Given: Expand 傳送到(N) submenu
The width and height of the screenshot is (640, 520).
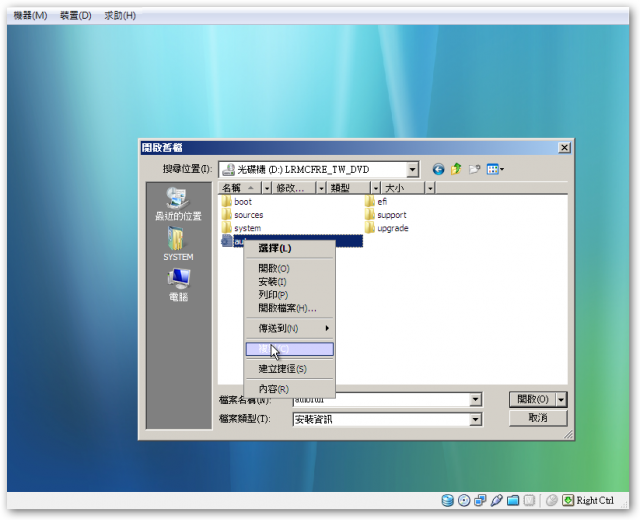Looking at the screenshot, I should (x=289, y=328).
